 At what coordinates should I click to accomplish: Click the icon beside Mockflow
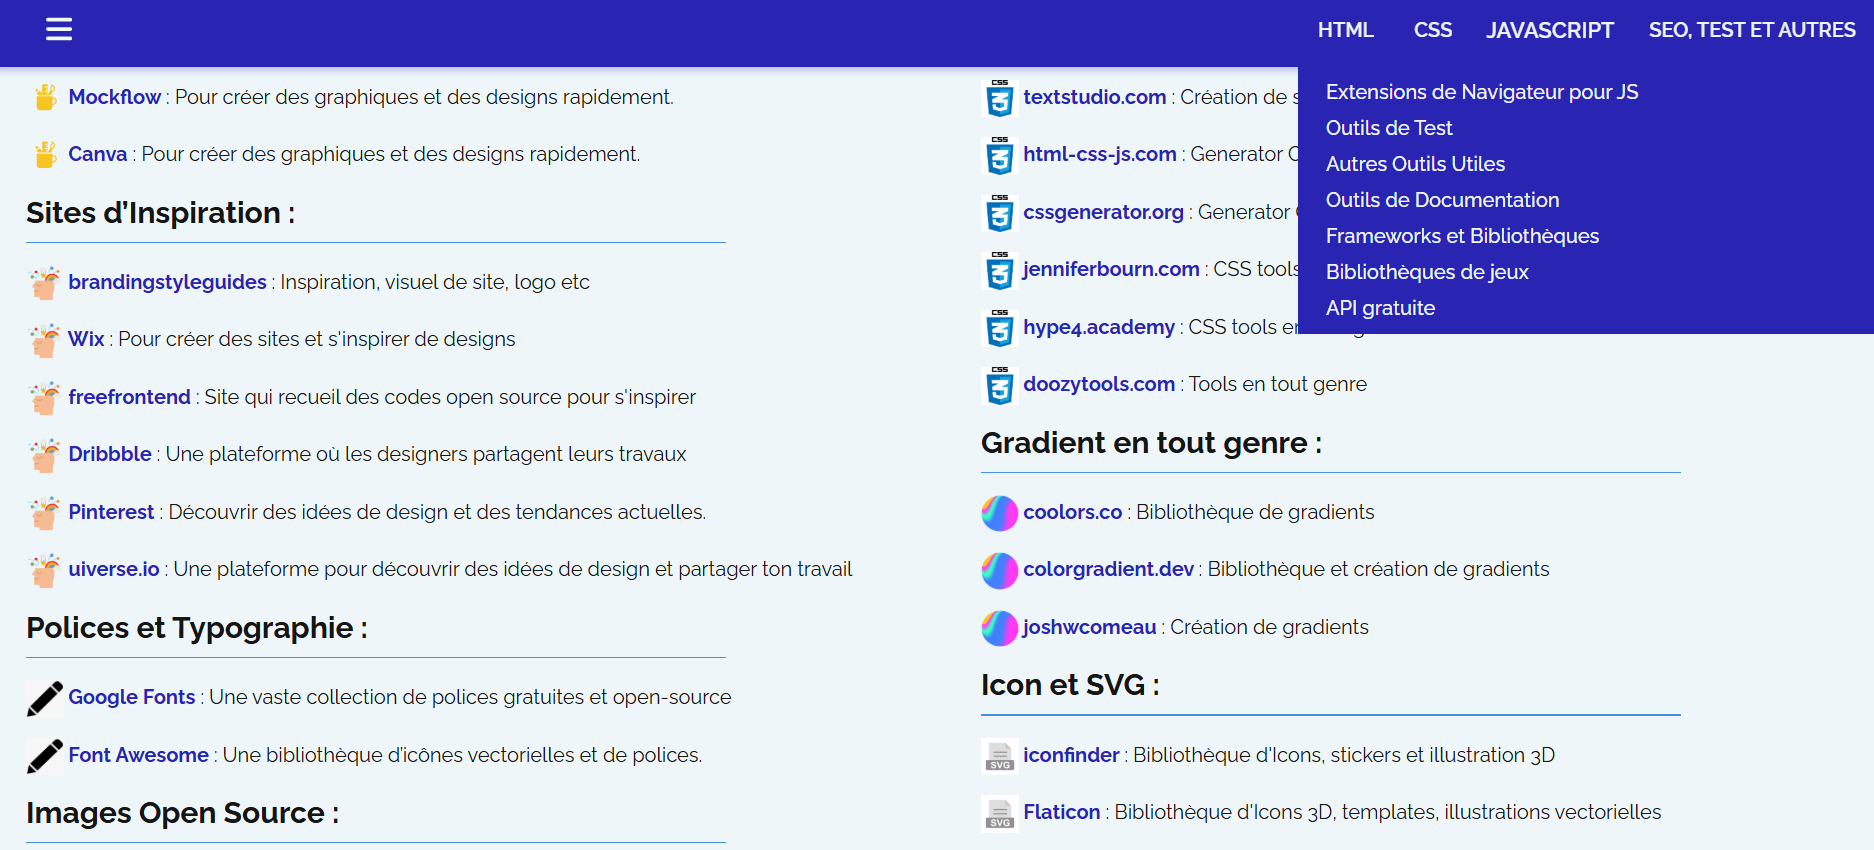pos(45,97)
